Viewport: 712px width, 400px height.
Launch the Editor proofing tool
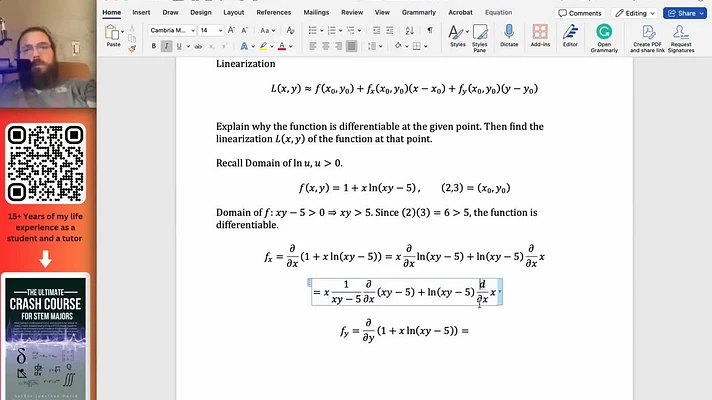(x=570, y=35)
